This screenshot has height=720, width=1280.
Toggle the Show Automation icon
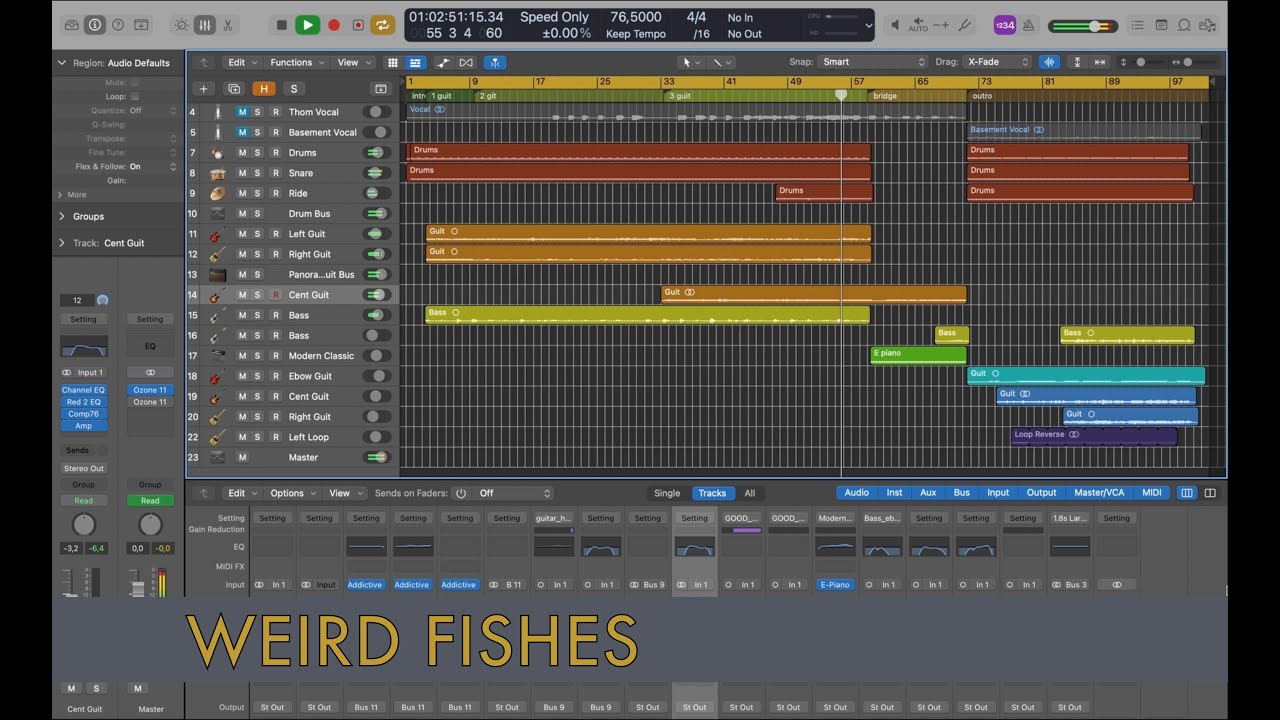click(444, 62)
